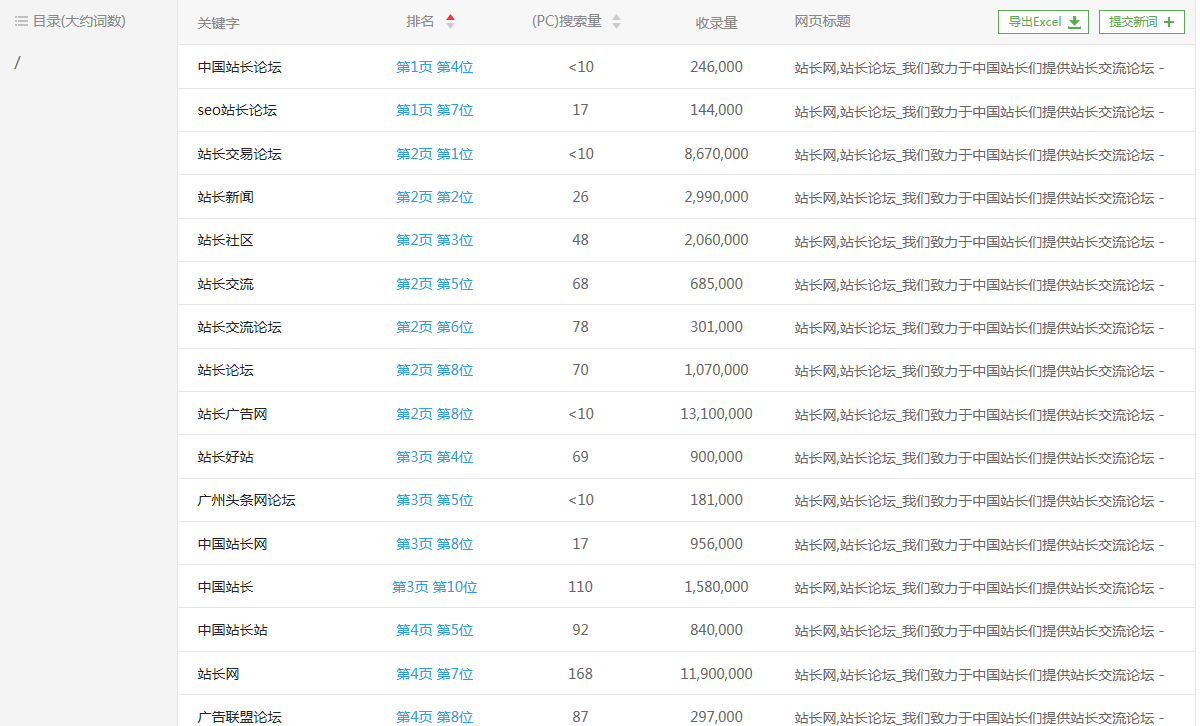This screenshot has height=726, width=1200.
Task: Sort by (PC)搜索量 using its arrow icon
Action: tap(616, 22)
